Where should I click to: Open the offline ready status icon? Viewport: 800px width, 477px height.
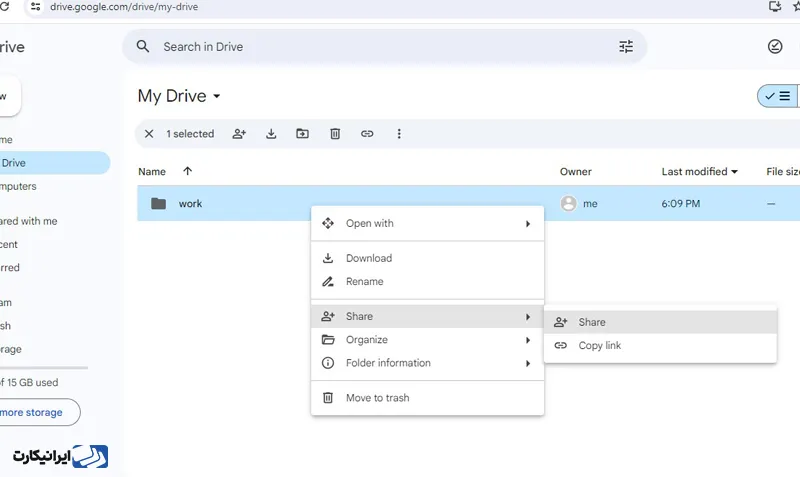point(774,46)
